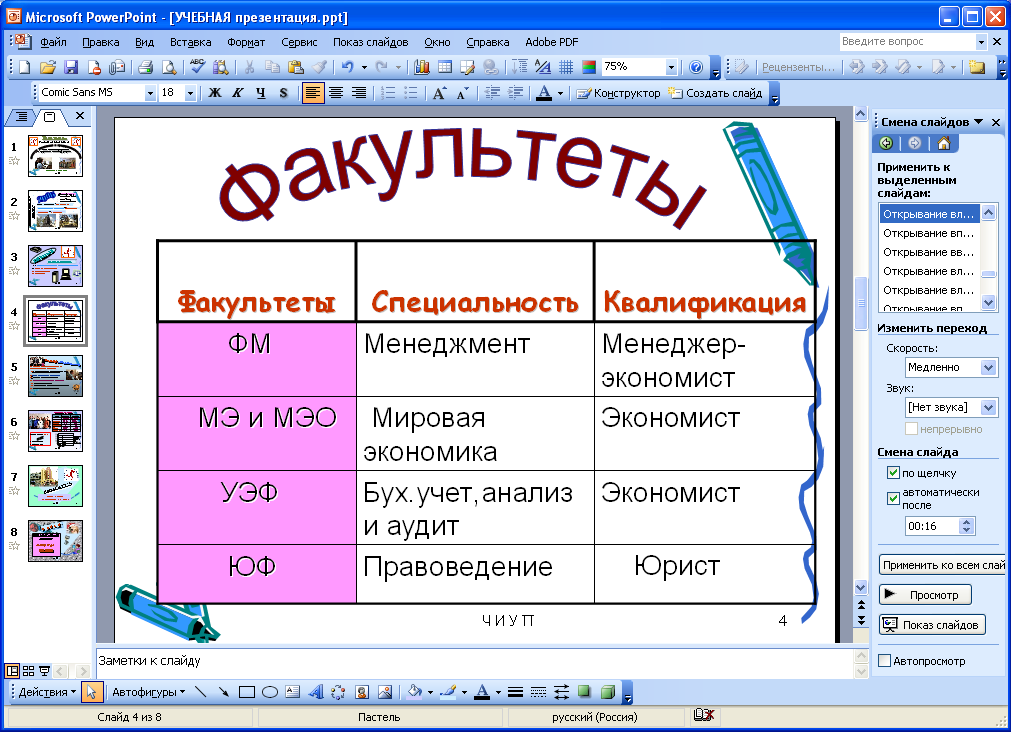Open the Звук sound dropdown
Viewport: 1011px width, 732px height.
(x=989, y=407)
